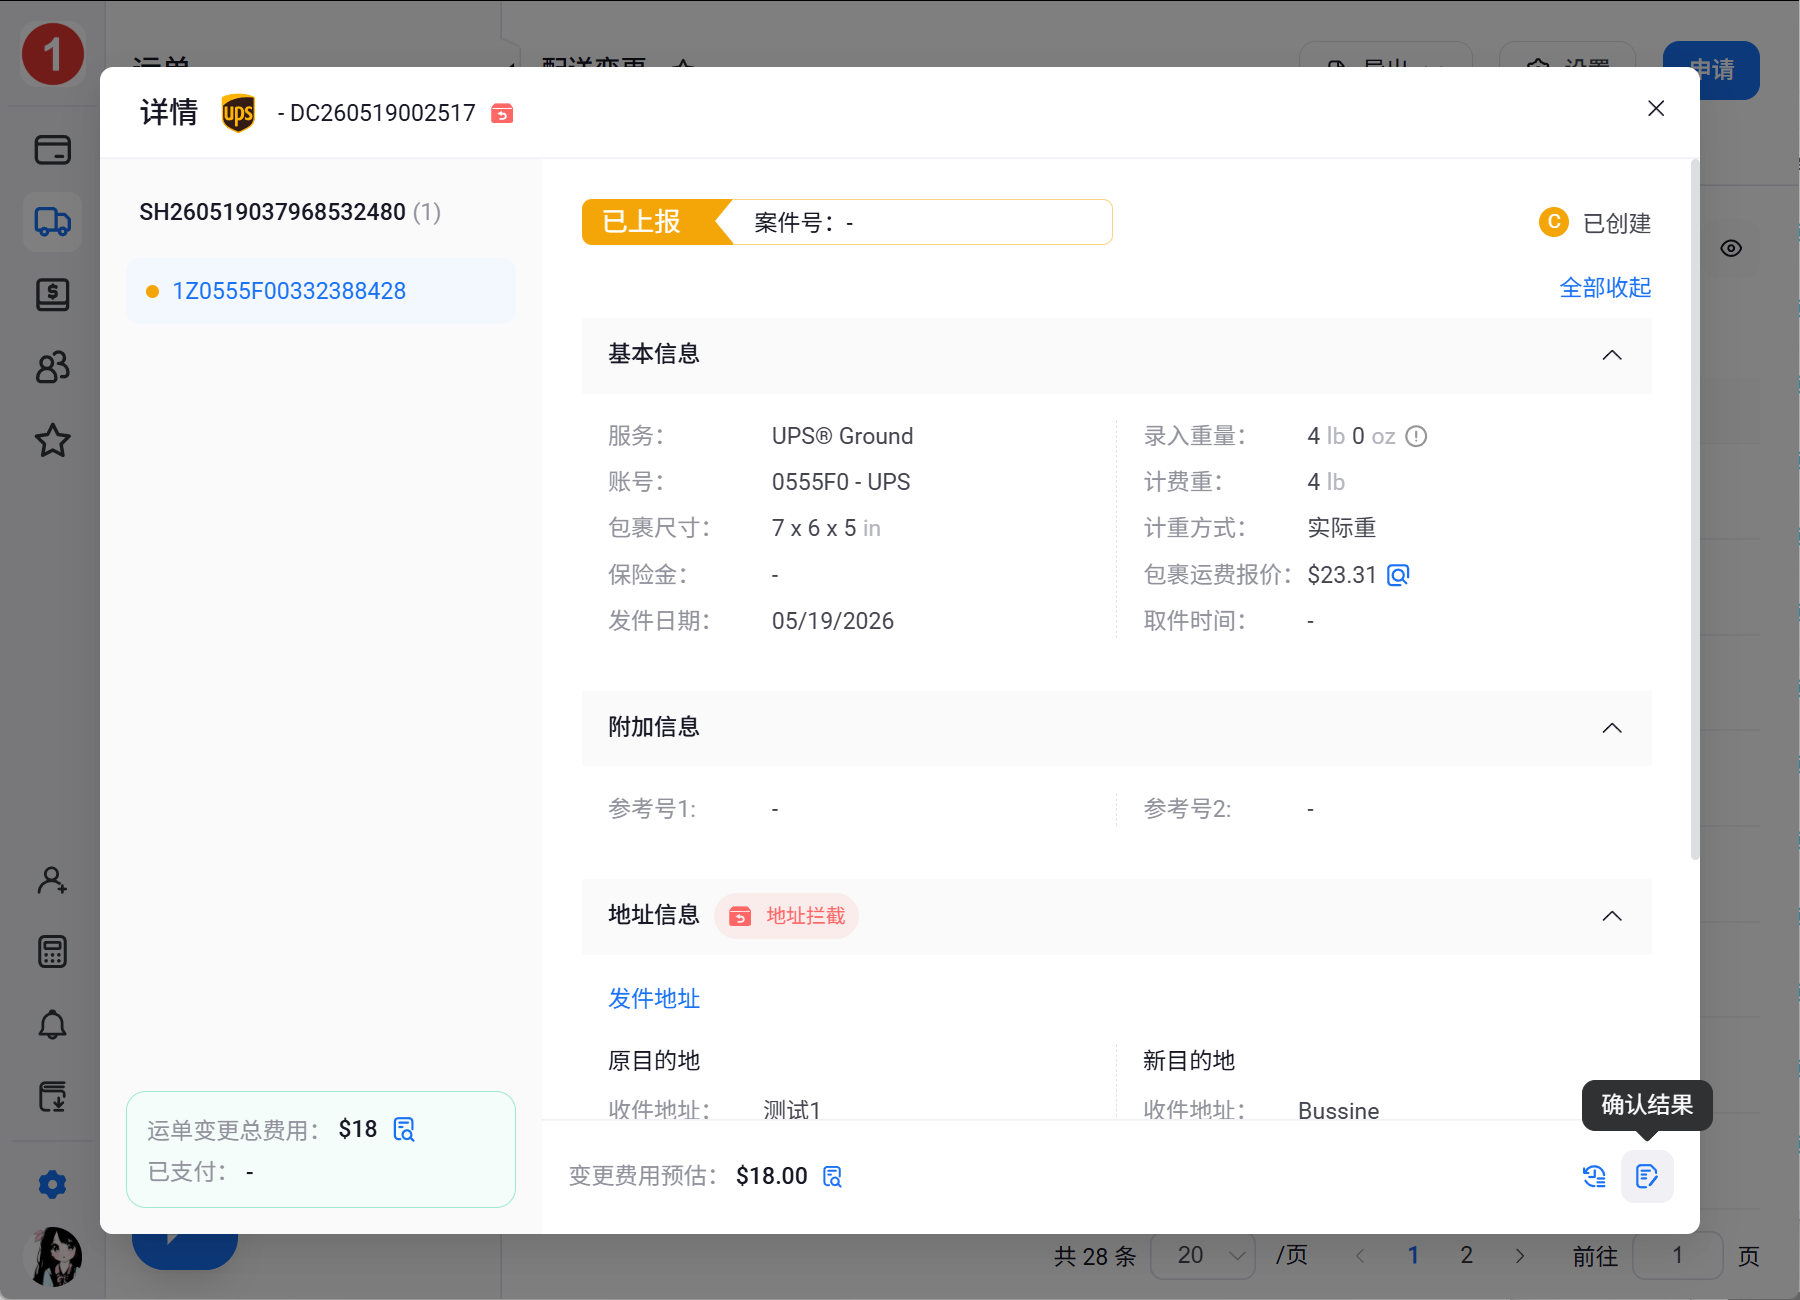View 运单变更总费用 fee details icon
Viewport: 1800px width, 1300px height.
click(404, 1129)
